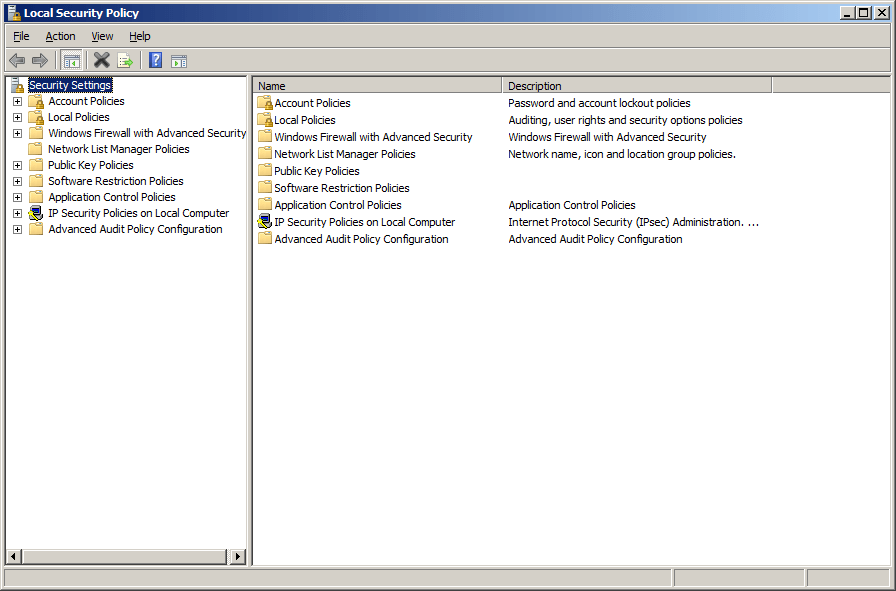896x591 pixels.
Task: Click 'Auditing, user rights and security options' description
Action: tap(626, 120)
